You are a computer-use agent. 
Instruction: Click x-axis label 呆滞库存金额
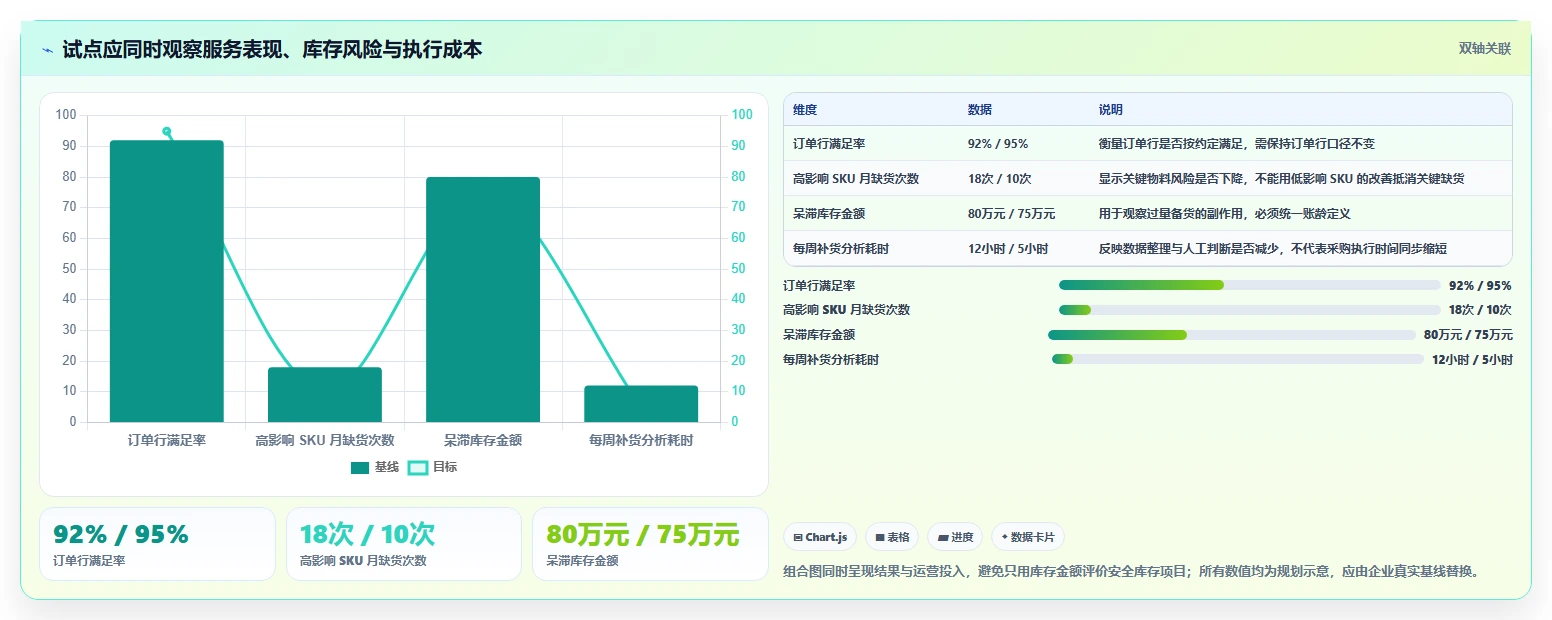tap(483, 440)
